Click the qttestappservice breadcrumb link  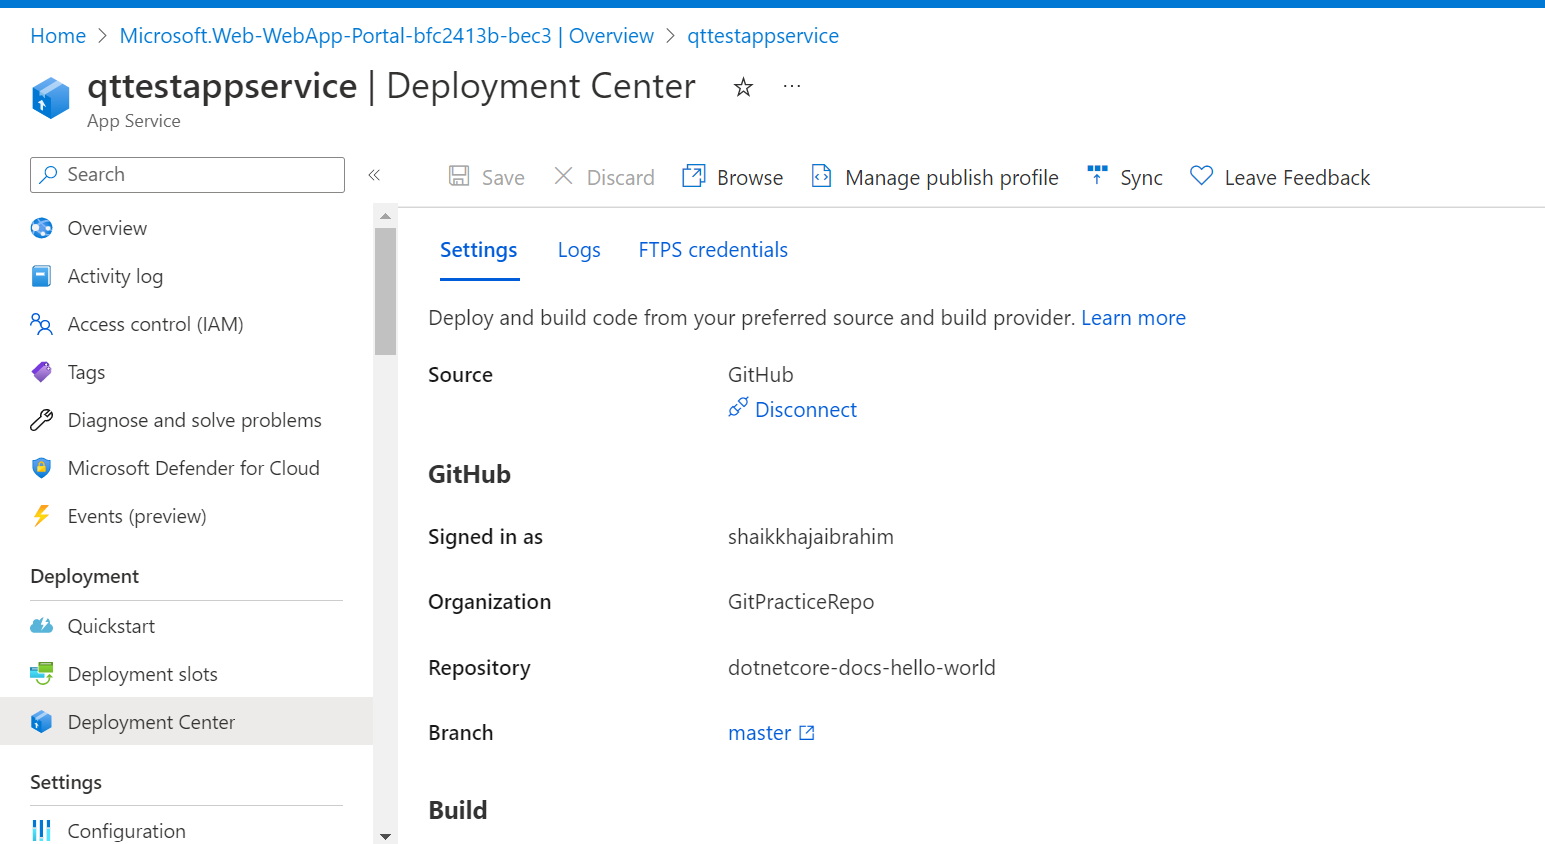click(x=763, y=36)
